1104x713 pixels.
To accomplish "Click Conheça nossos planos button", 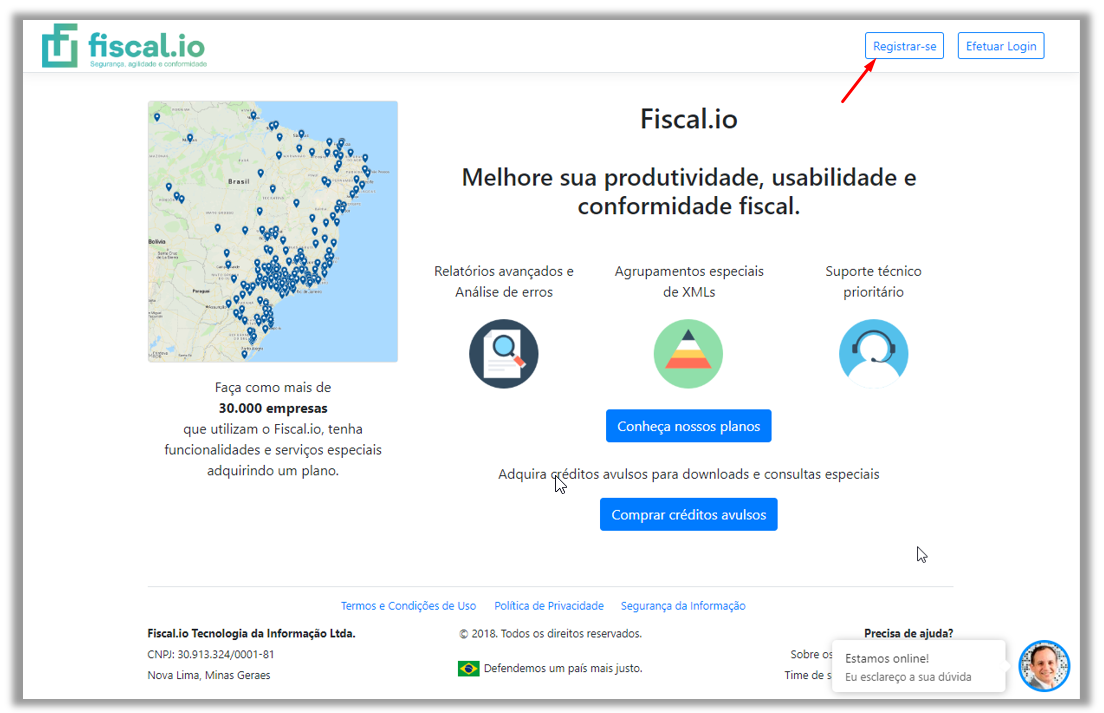I will 689,426.
